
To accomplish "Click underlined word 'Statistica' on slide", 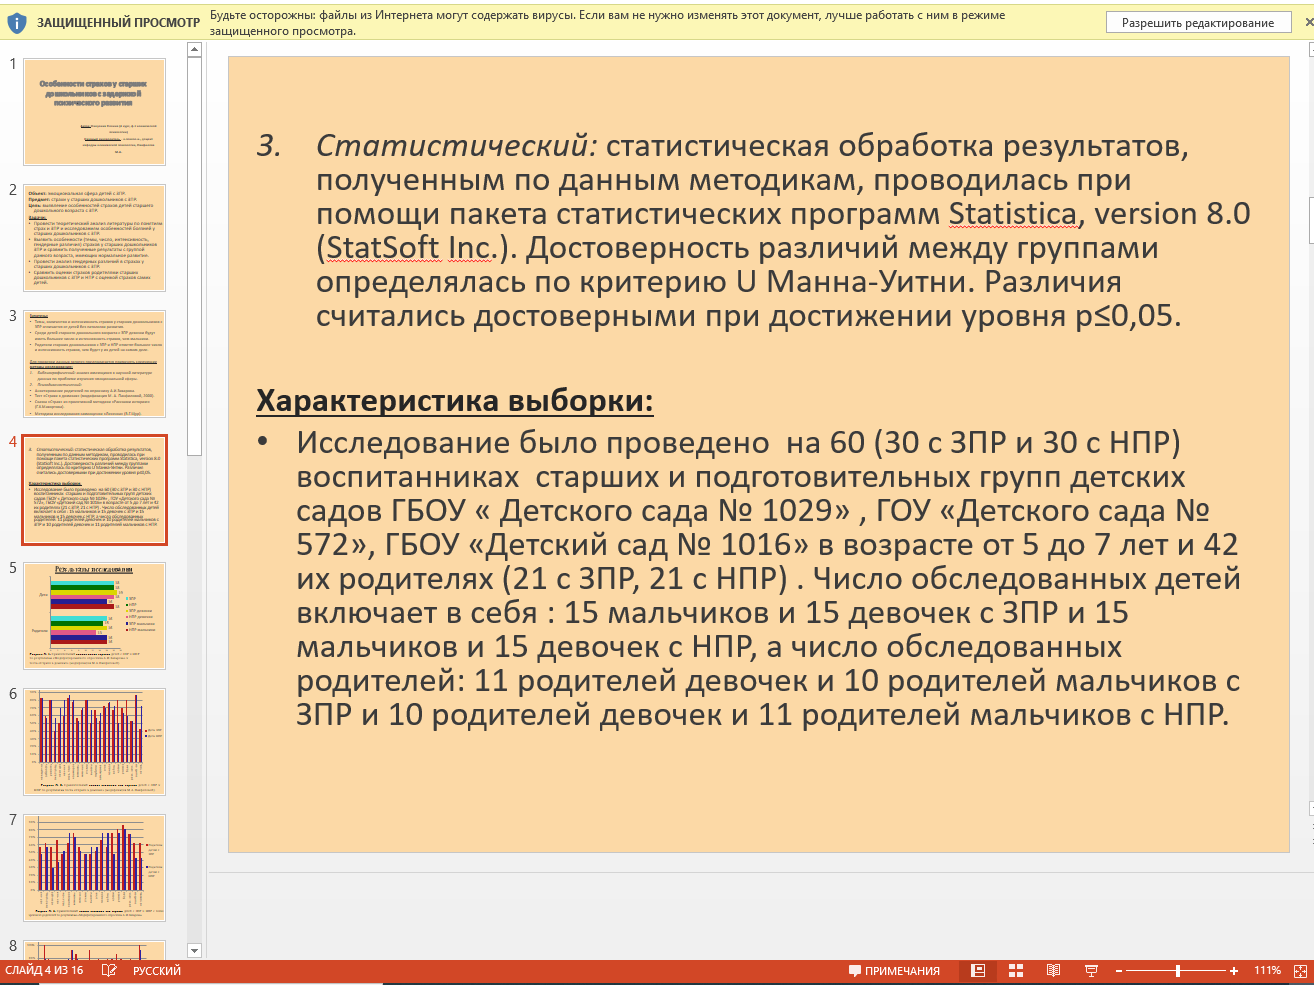I will [x=1012, y=214].
